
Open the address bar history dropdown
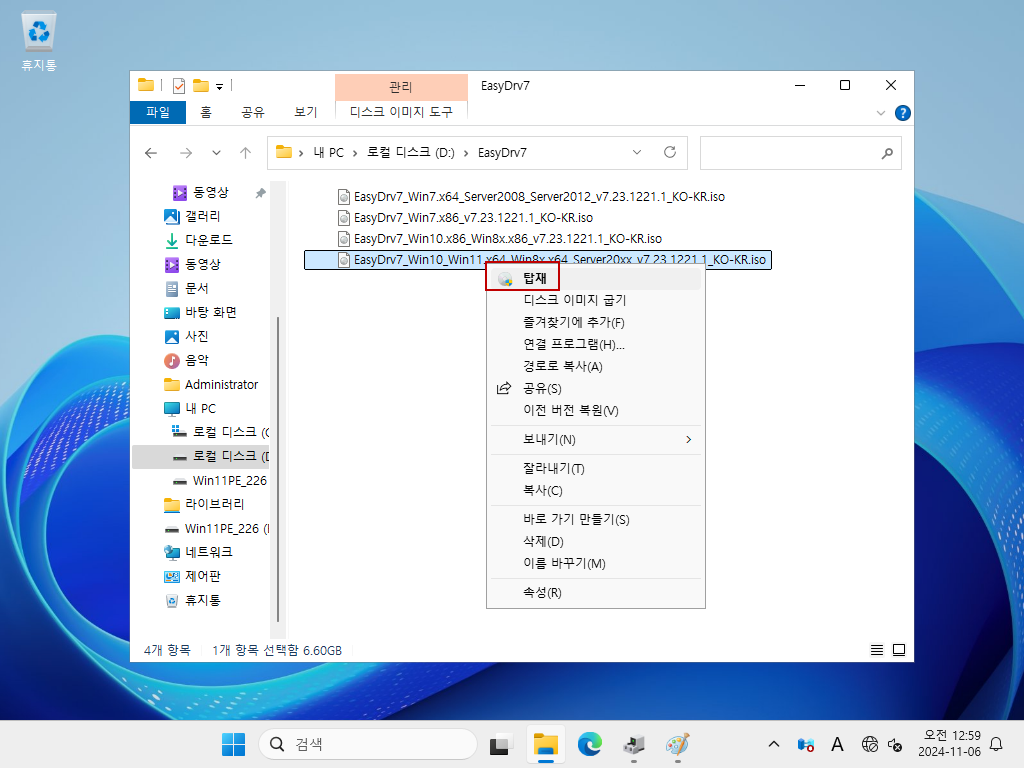coord(637,152)
